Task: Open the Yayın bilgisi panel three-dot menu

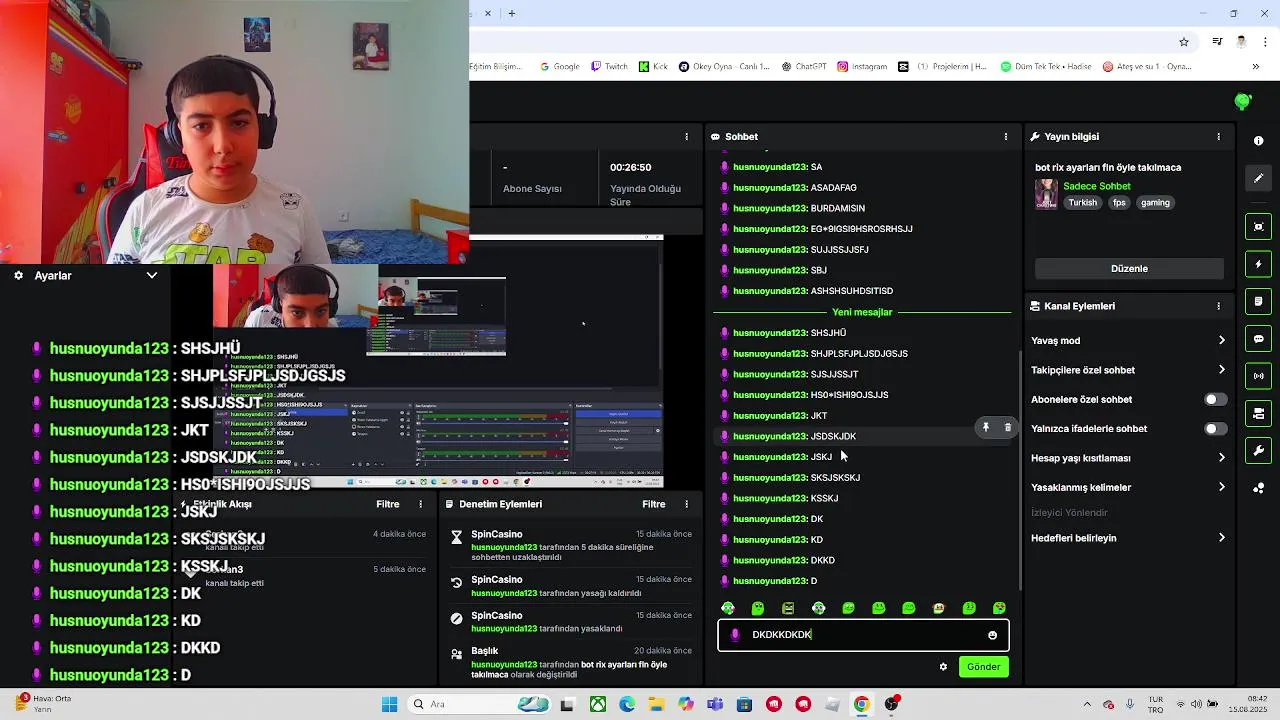Action: pos(1218,136)
